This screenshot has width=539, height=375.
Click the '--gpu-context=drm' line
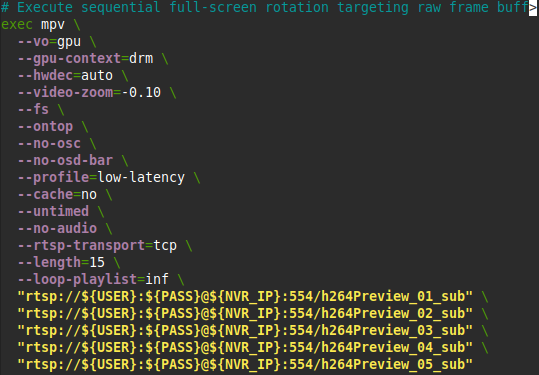[85, 58]
